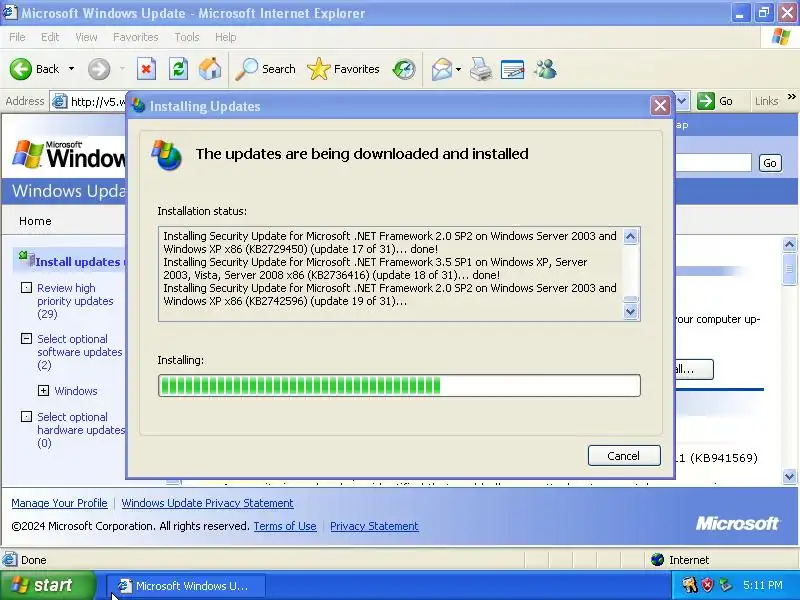Toggle the Review high priority updates box
800x600 pixels.
pyautogui.click(x=26, y=287)
